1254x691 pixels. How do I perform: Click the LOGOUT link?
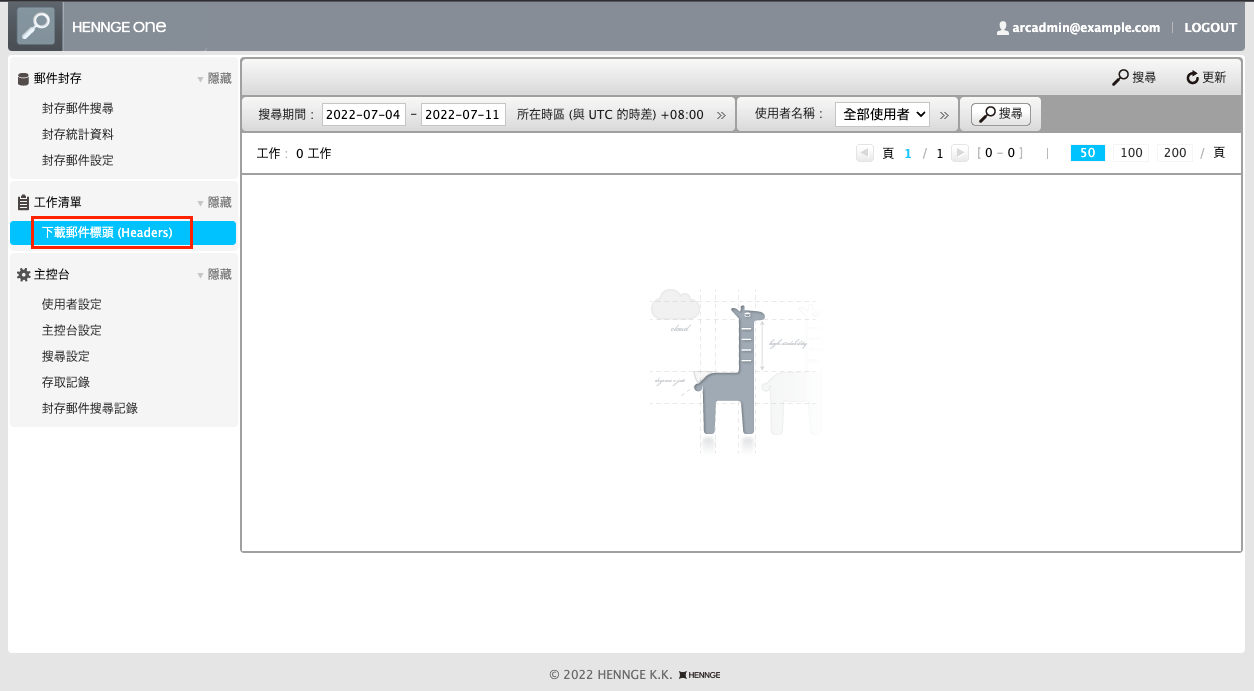tap(1210, 28)
